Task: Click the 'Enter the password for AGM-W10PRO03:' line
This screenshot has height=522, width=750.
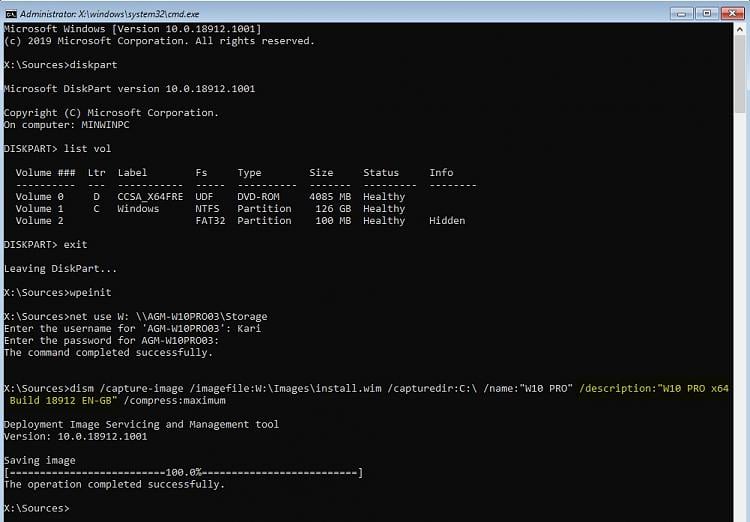Action: point(111,341)
